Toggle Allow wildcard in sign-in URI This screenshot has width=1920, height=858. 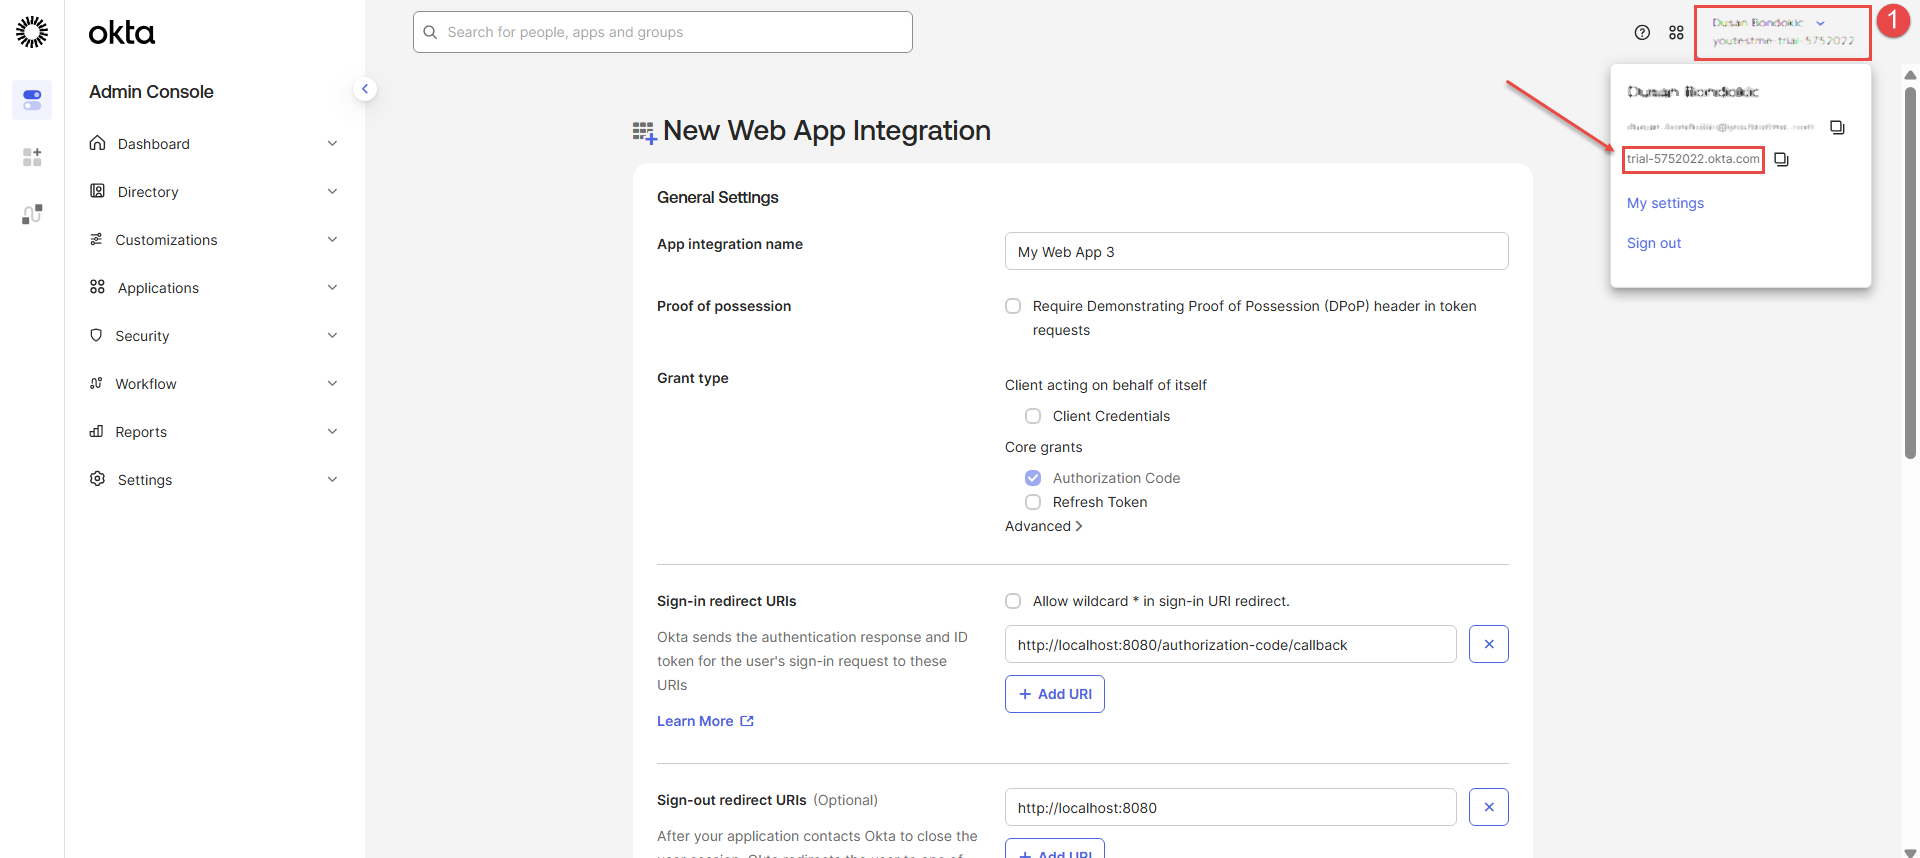click(x=1013, y=601)
